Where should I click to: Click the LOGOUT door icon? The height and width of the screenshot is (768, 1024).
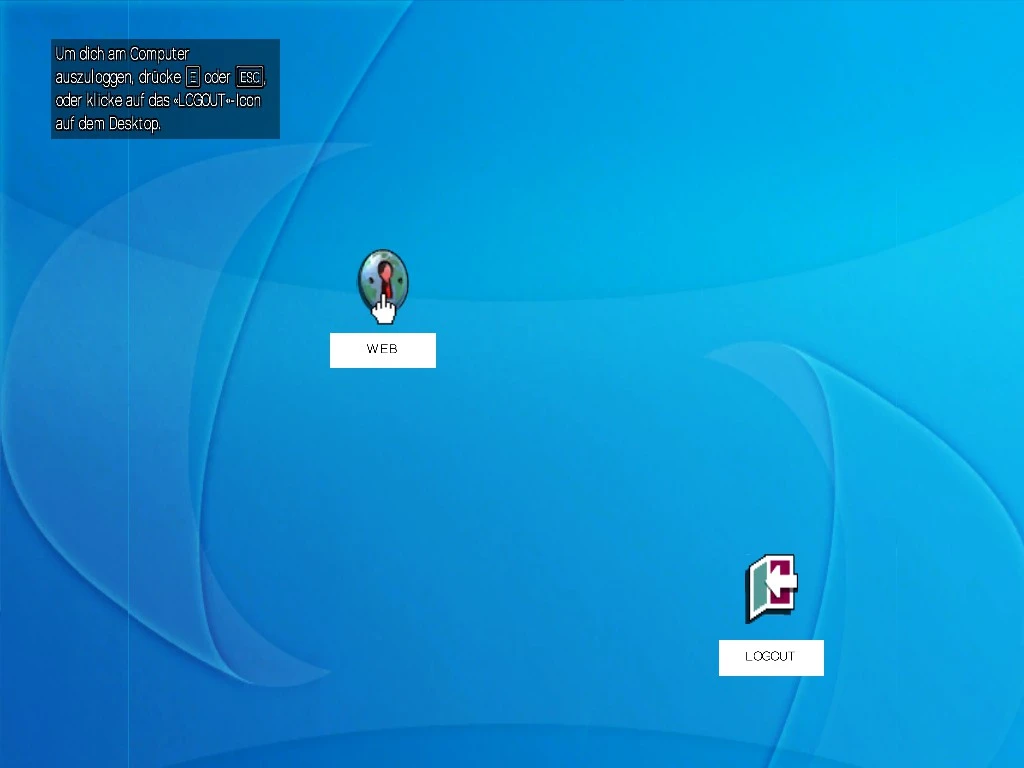coord(771,588)
